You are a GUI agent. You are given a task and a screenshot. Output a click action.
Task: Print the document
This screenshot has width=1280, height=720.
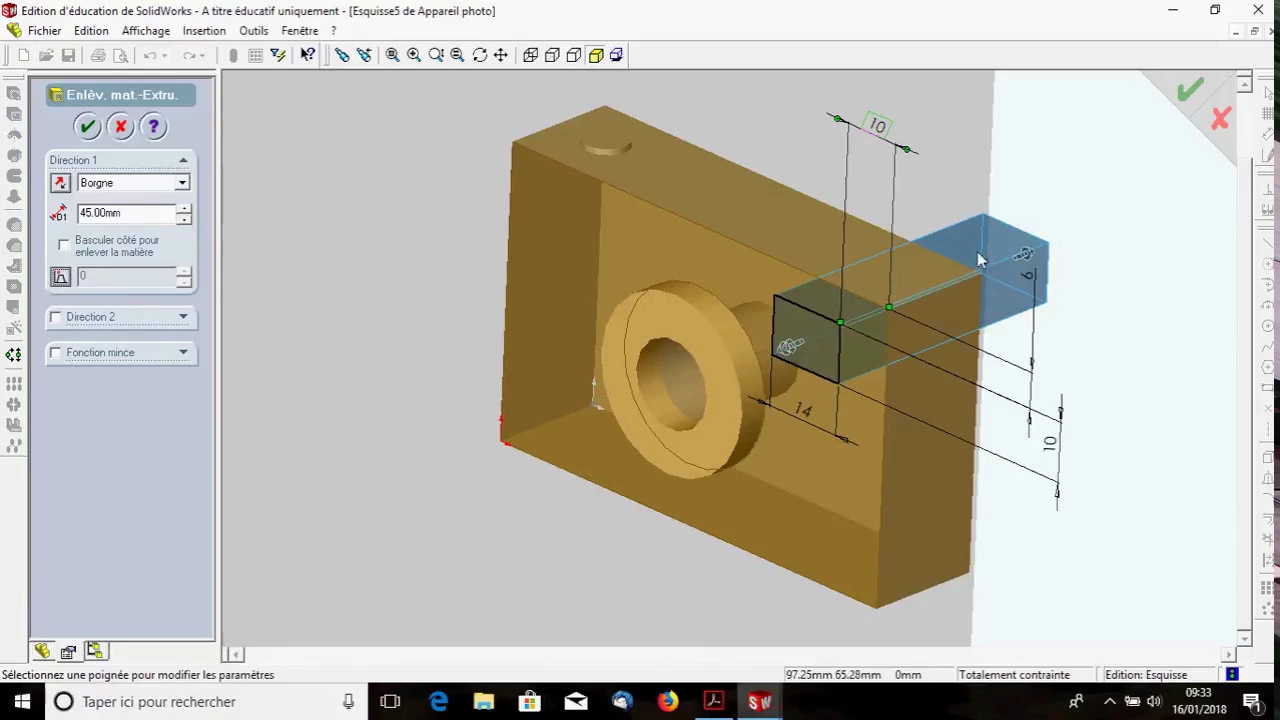(x=99, y=55)
